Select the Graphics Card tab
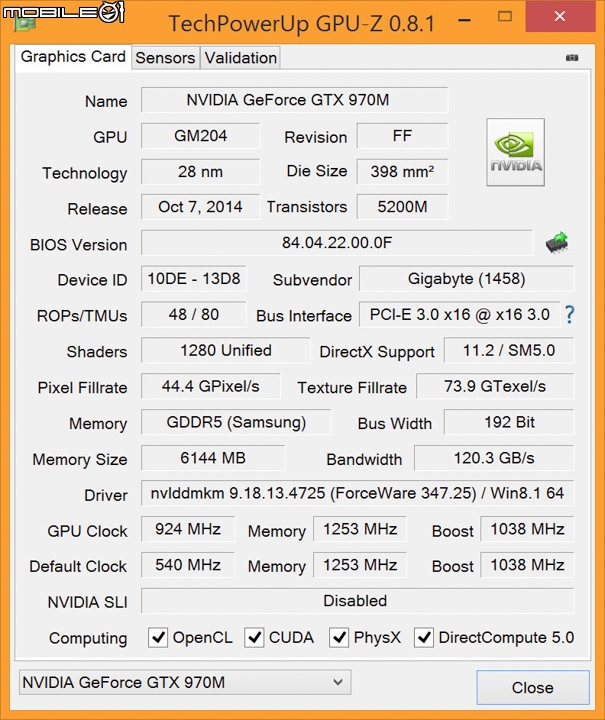This screenshot has width=605, height=720. pyautogui.click(x=73, y=56)
